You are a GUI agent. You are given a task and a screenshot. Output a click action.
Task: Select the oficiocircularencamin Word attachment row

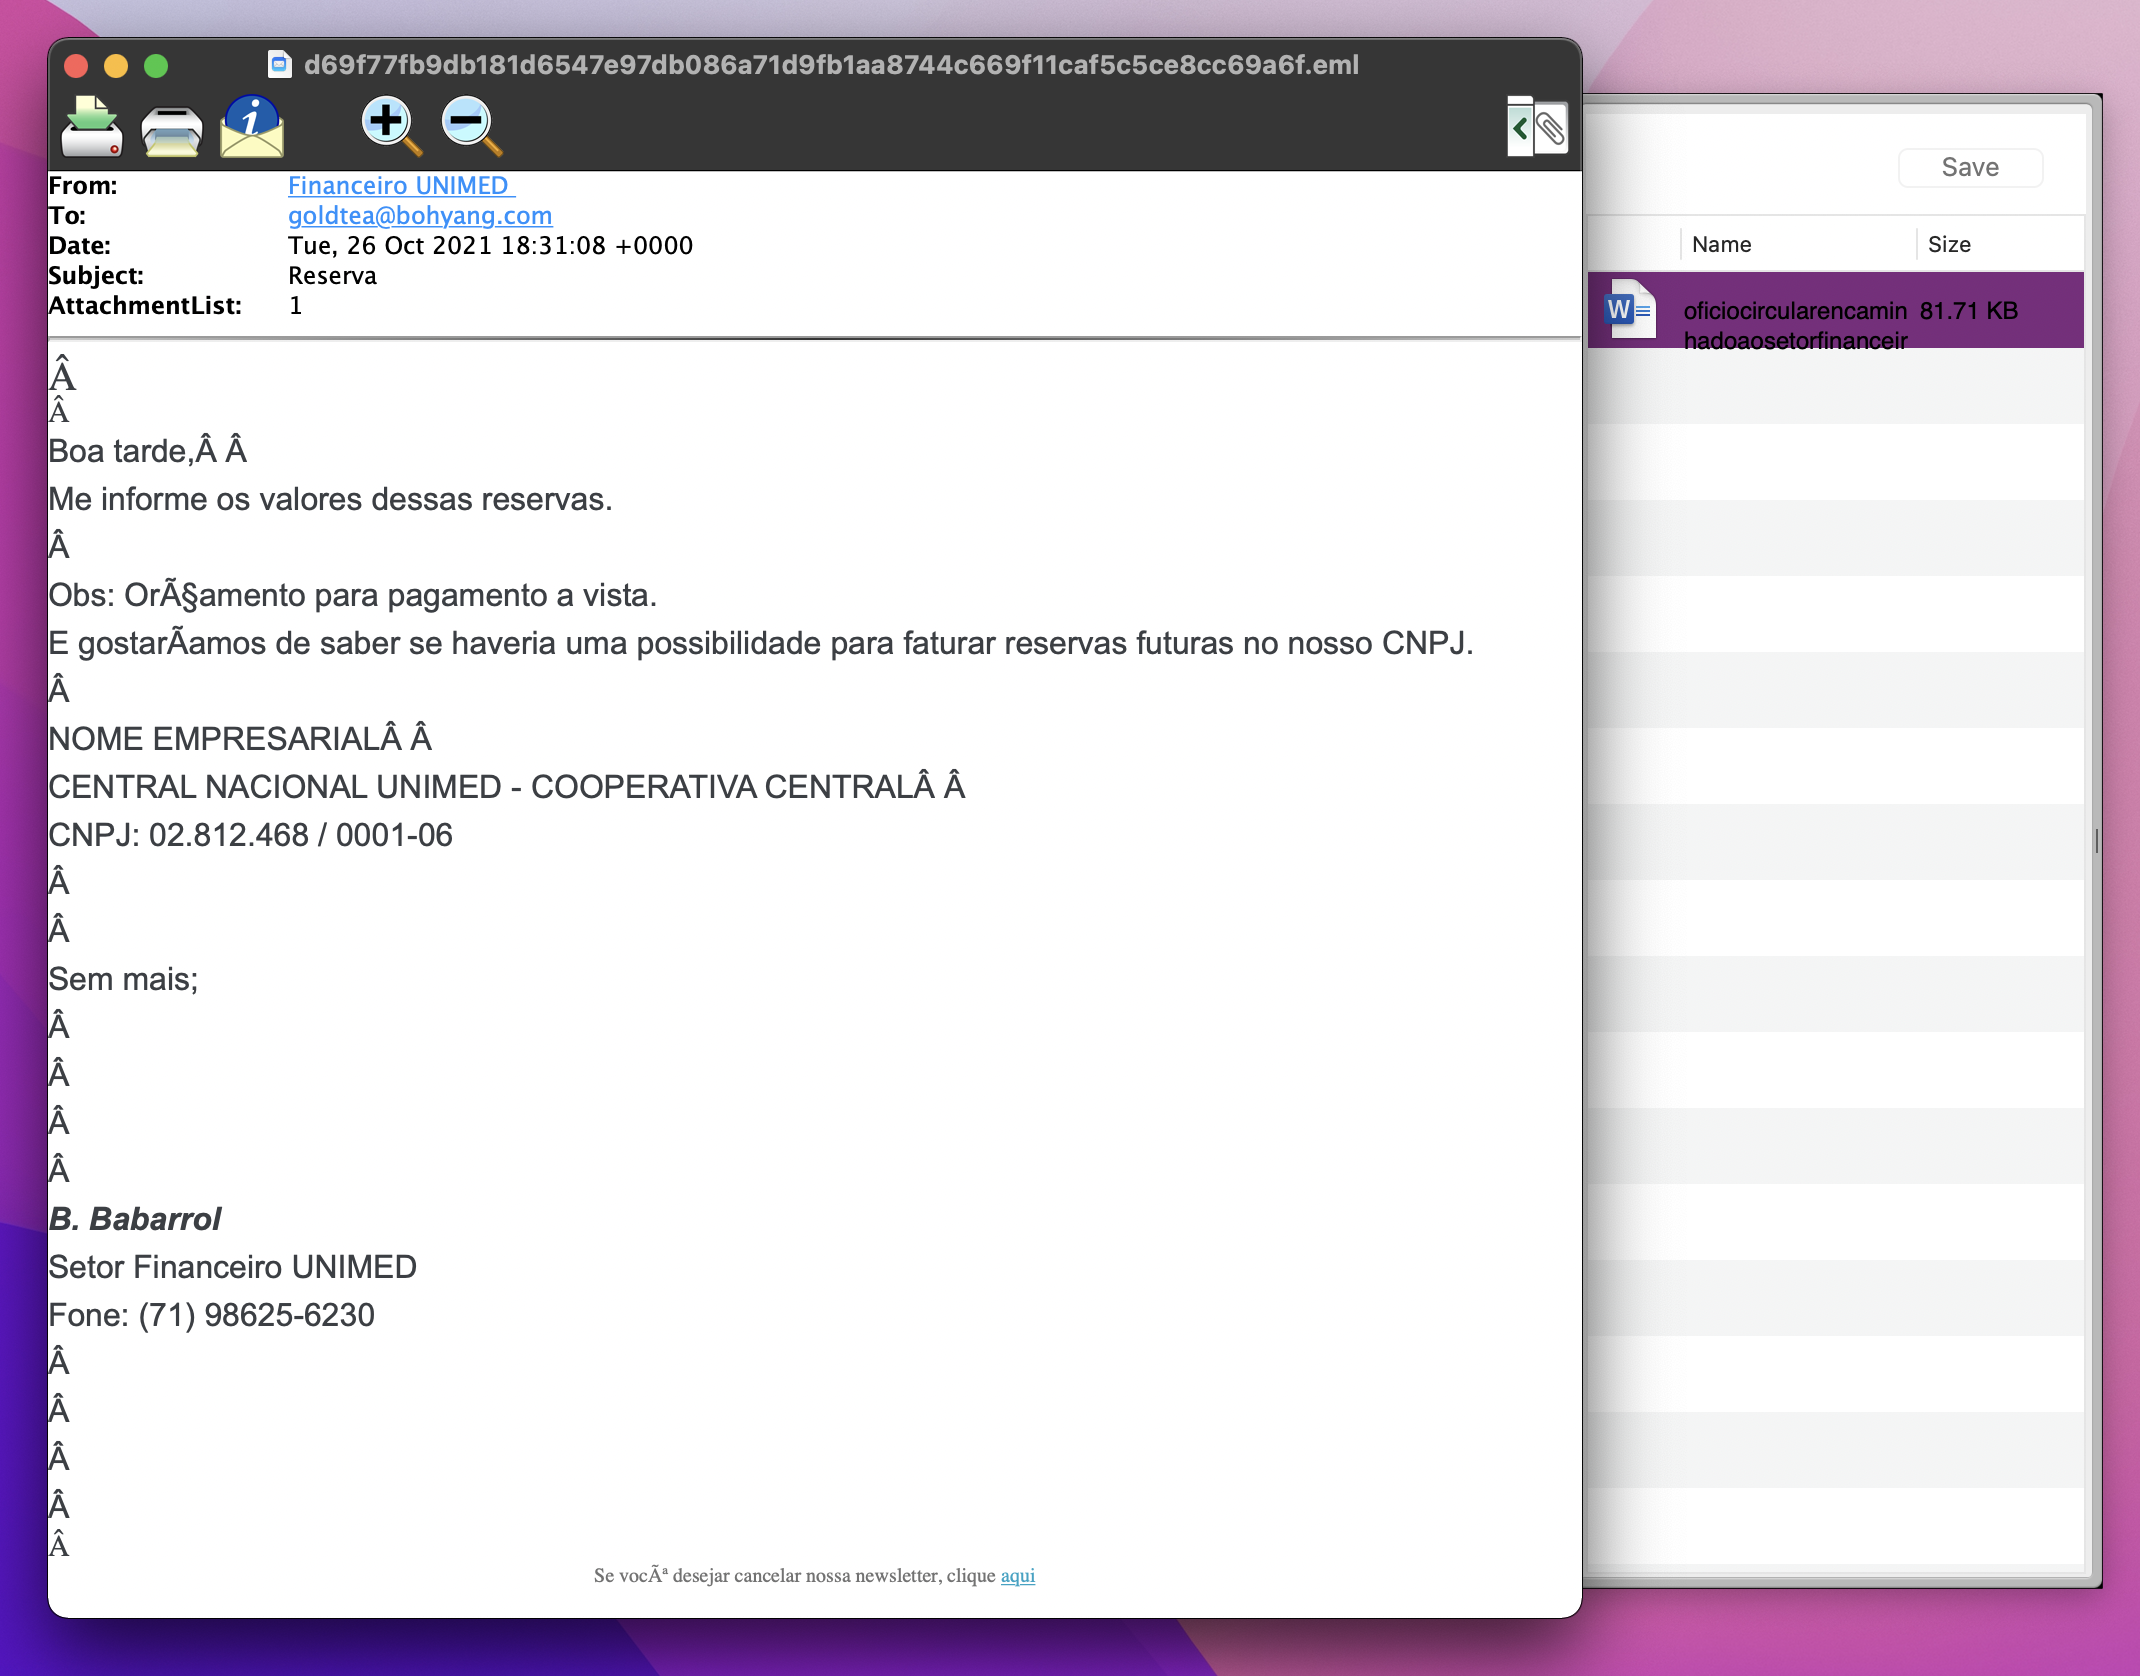[1836, 310]
